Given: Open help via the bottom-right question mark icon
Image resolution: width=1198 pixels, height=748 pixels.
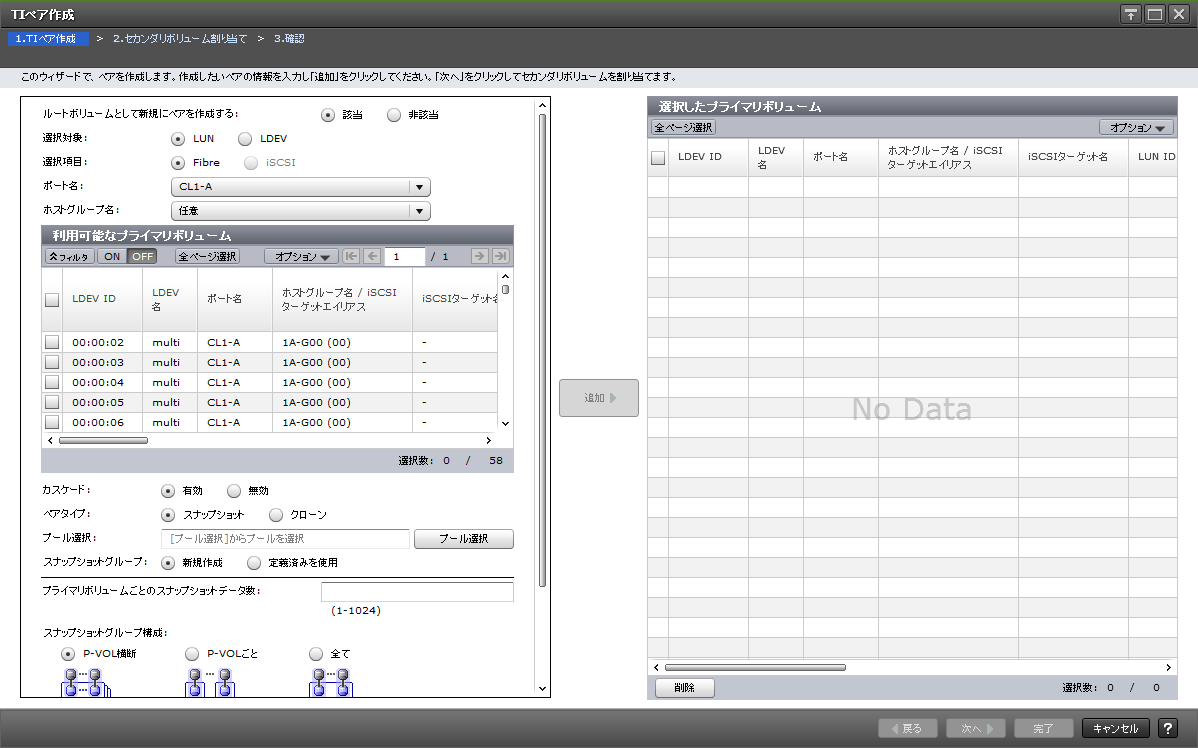Looking at the screenshot, I should point(1168,728).
